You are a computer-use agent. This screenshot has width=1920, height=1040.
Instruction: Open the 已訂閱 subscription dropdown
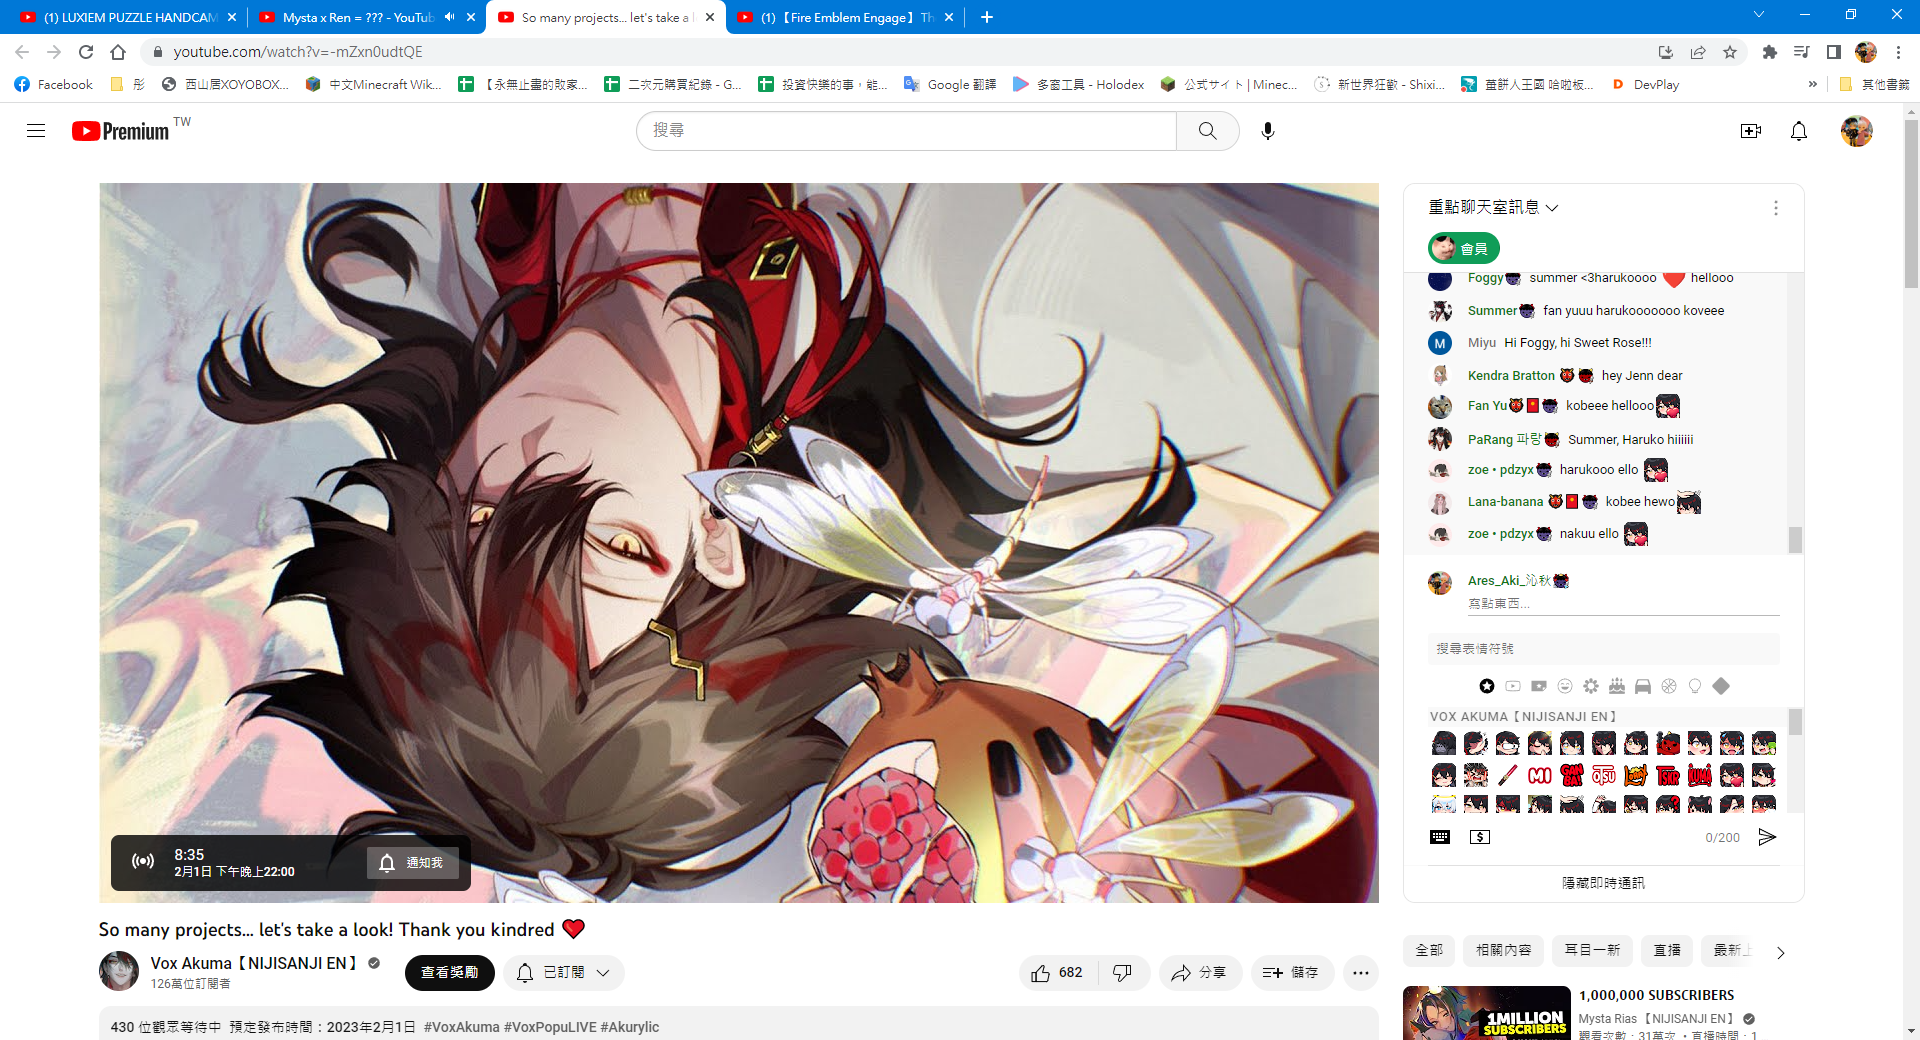564,973
